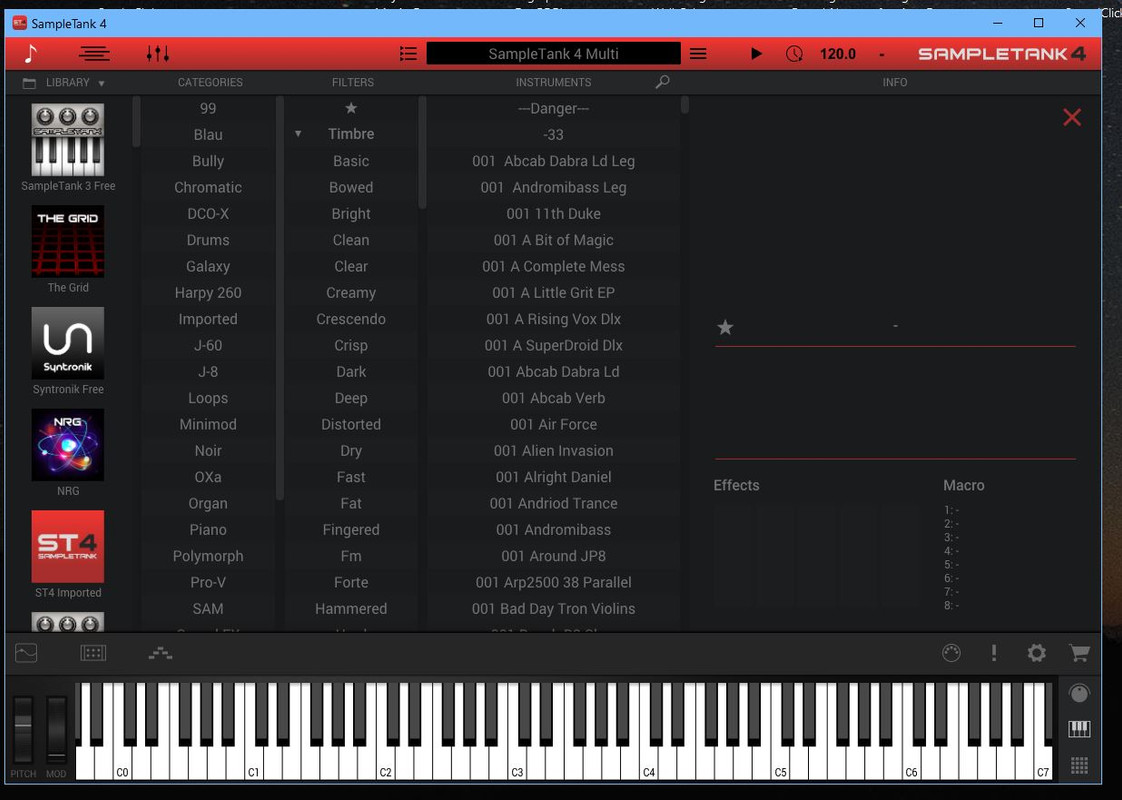
Task: Select ST4 Imported library thumbnail
Action: pos(68,546)
